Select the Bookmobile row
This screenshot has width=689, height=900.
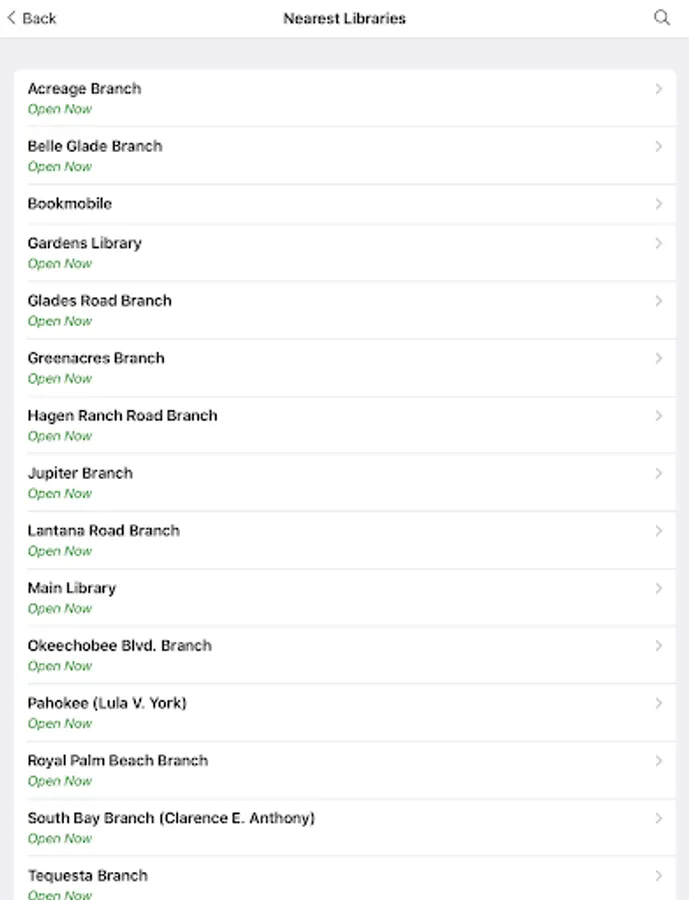(70, 204)
